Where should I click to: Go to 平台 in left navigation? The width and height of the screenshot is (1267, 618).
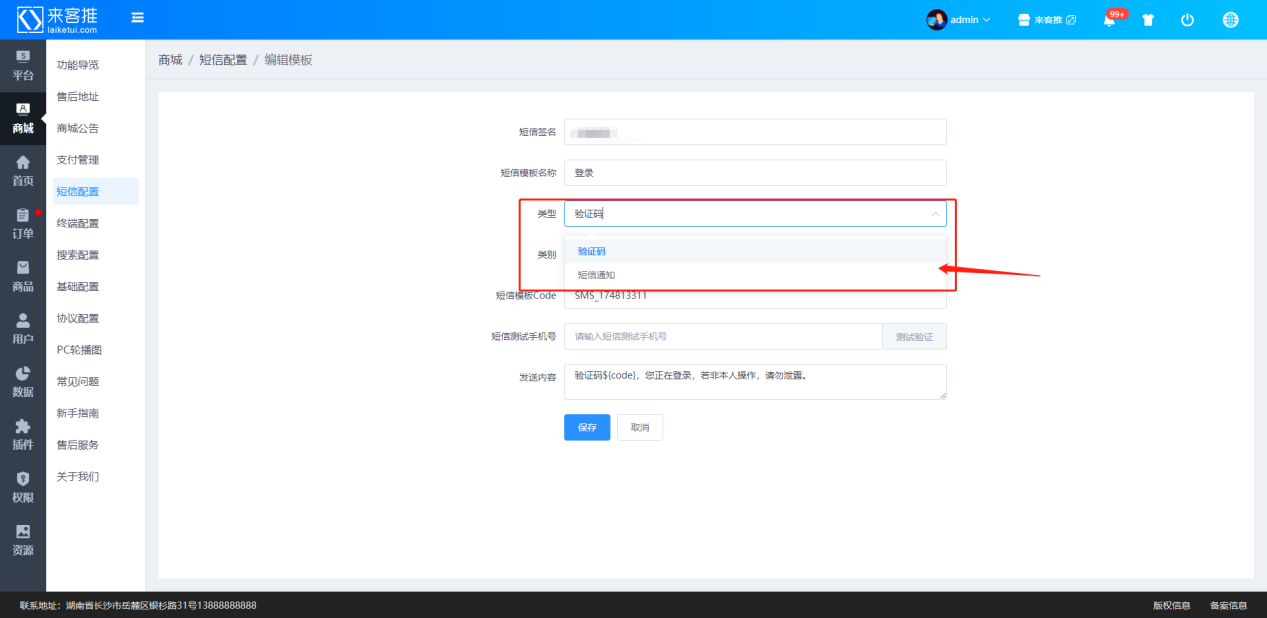pyautogui.click(x=23, y=66)
